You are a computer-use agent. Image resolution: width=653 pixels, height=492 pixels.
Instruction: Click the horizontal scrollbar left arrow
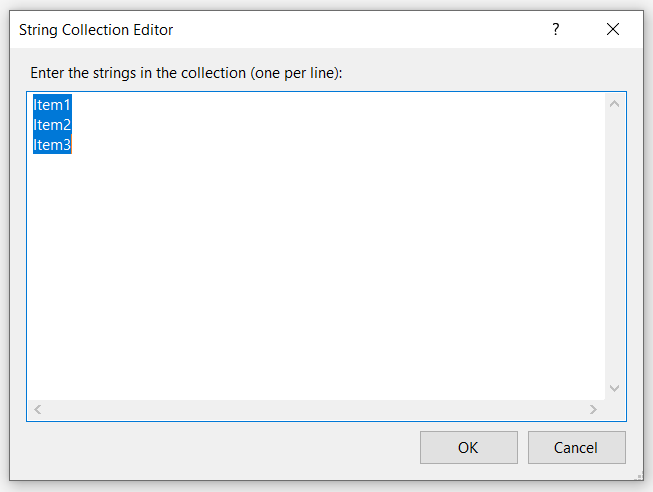[38, 409]
